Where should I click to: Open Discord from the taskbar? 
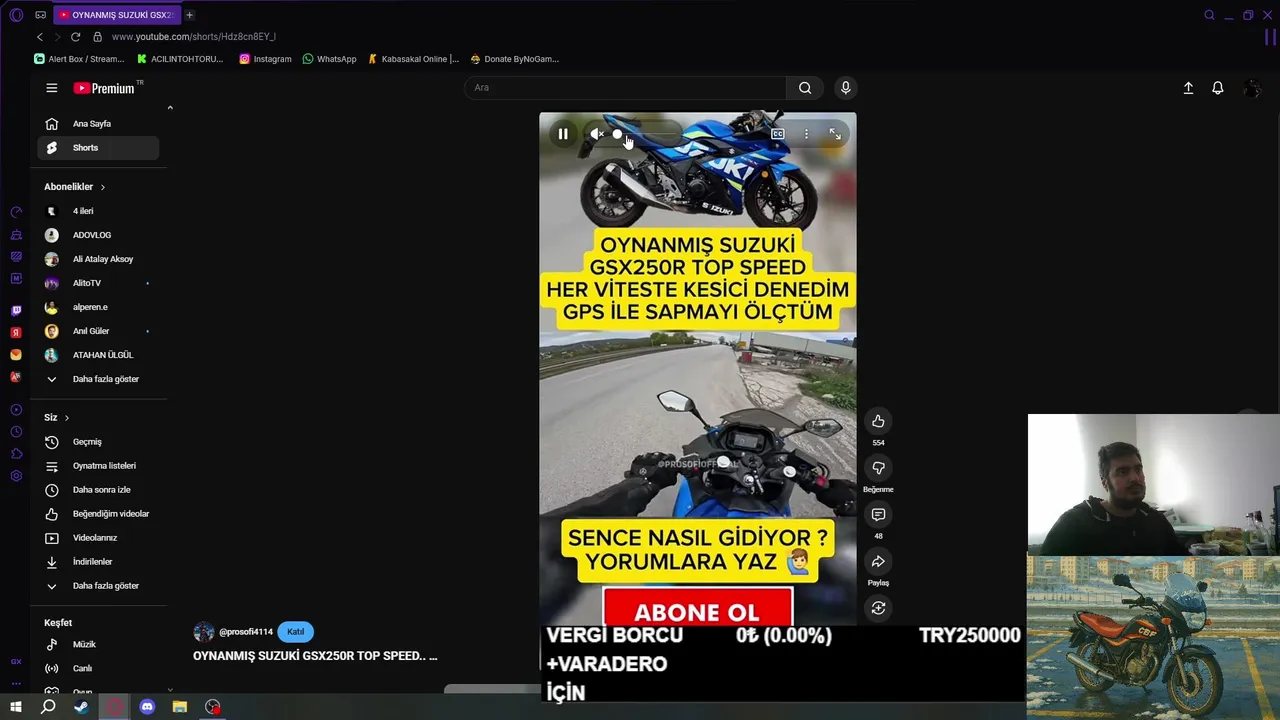point(147,707)
